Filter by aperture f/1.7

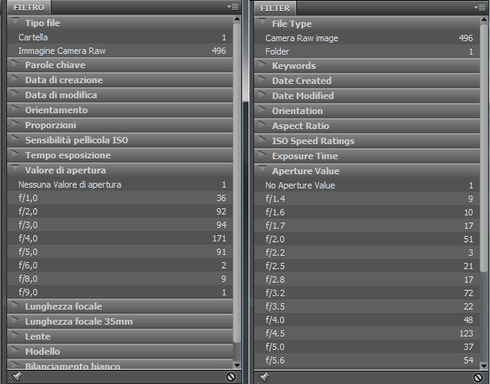367,226
